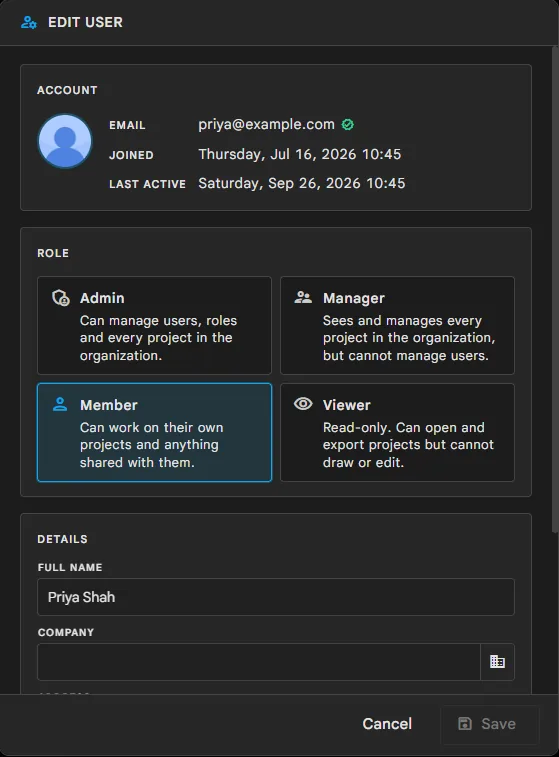
Task: Click the empty Company input field
Action: [x=259, y=661]
